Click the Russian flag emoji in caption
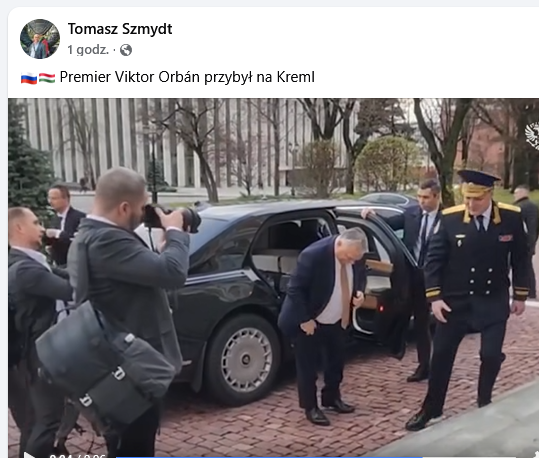Screen dimensions: 539x458 pyautogui.click(x=29, y=78)
